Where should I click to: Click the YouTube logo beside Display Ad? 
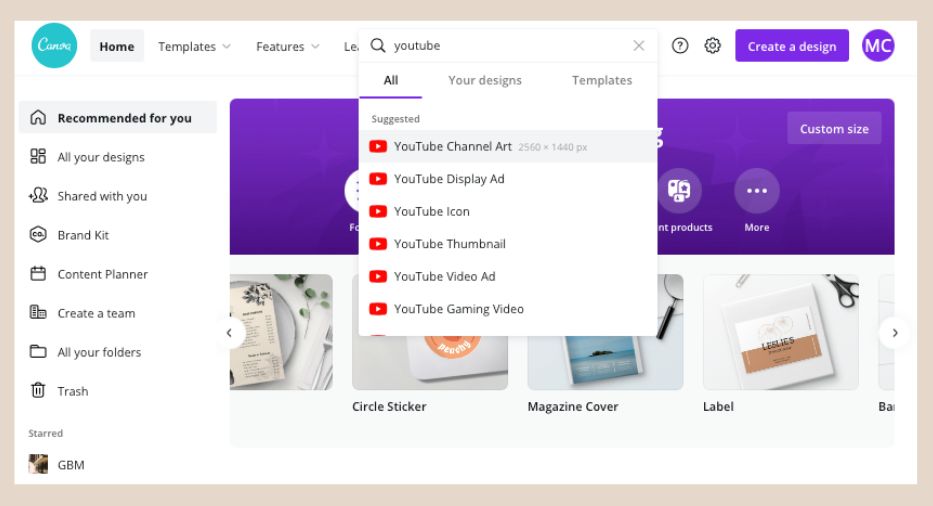pos(378,179)
